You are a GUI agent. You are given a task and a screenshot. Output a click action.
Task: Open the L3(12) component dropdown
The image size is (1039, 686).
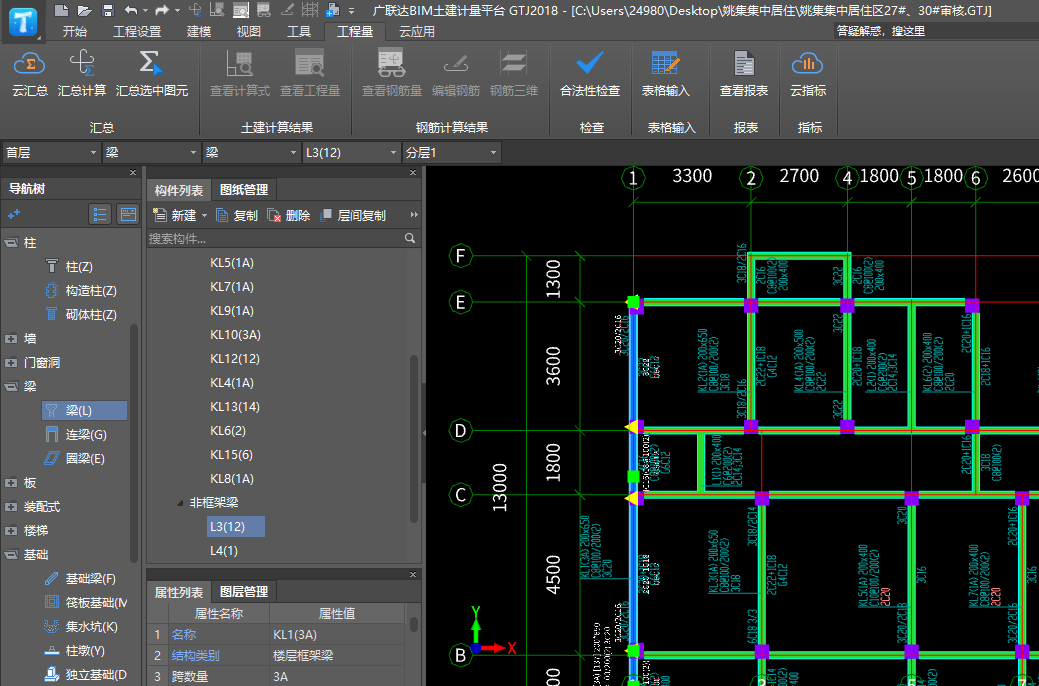[351, 152]
